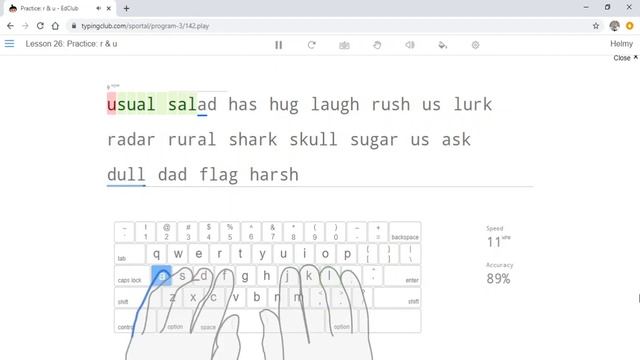Pause the typing lesson
This screenshot has width=640, height=360.
coord(278,45)
